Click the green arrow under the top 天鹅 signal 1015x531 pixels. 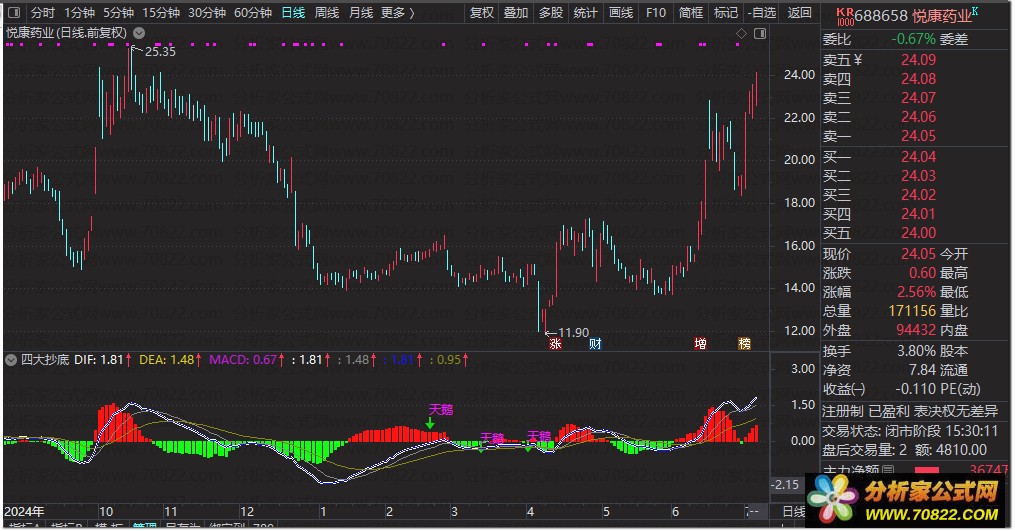430,423
